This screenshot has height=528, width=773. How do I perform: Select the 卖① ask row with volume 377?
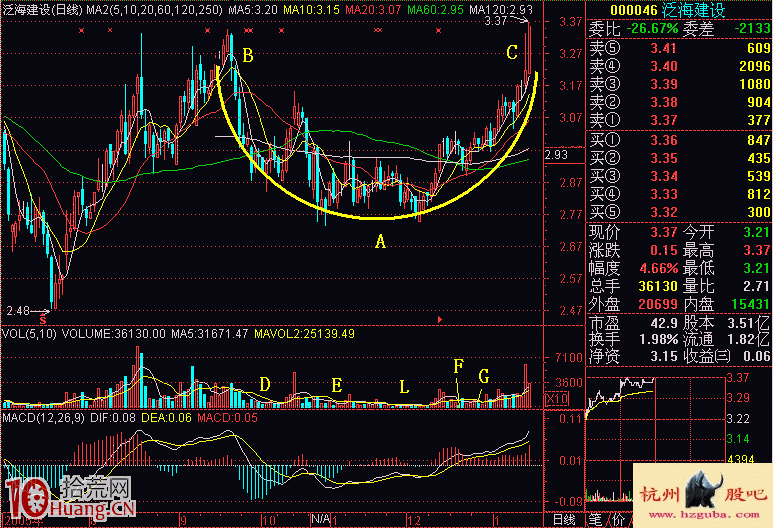(x=679, y=120)
